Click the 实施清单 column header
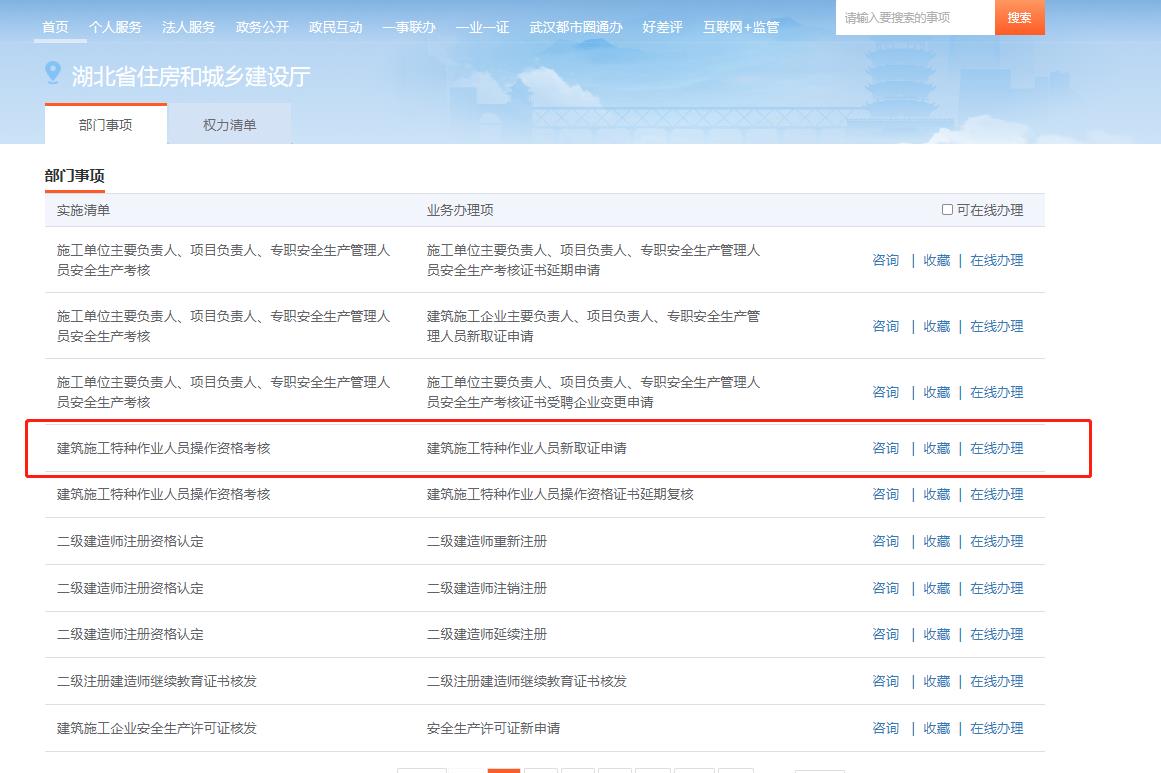This screenshot has width=1161, height=773. tap(84, 210)
